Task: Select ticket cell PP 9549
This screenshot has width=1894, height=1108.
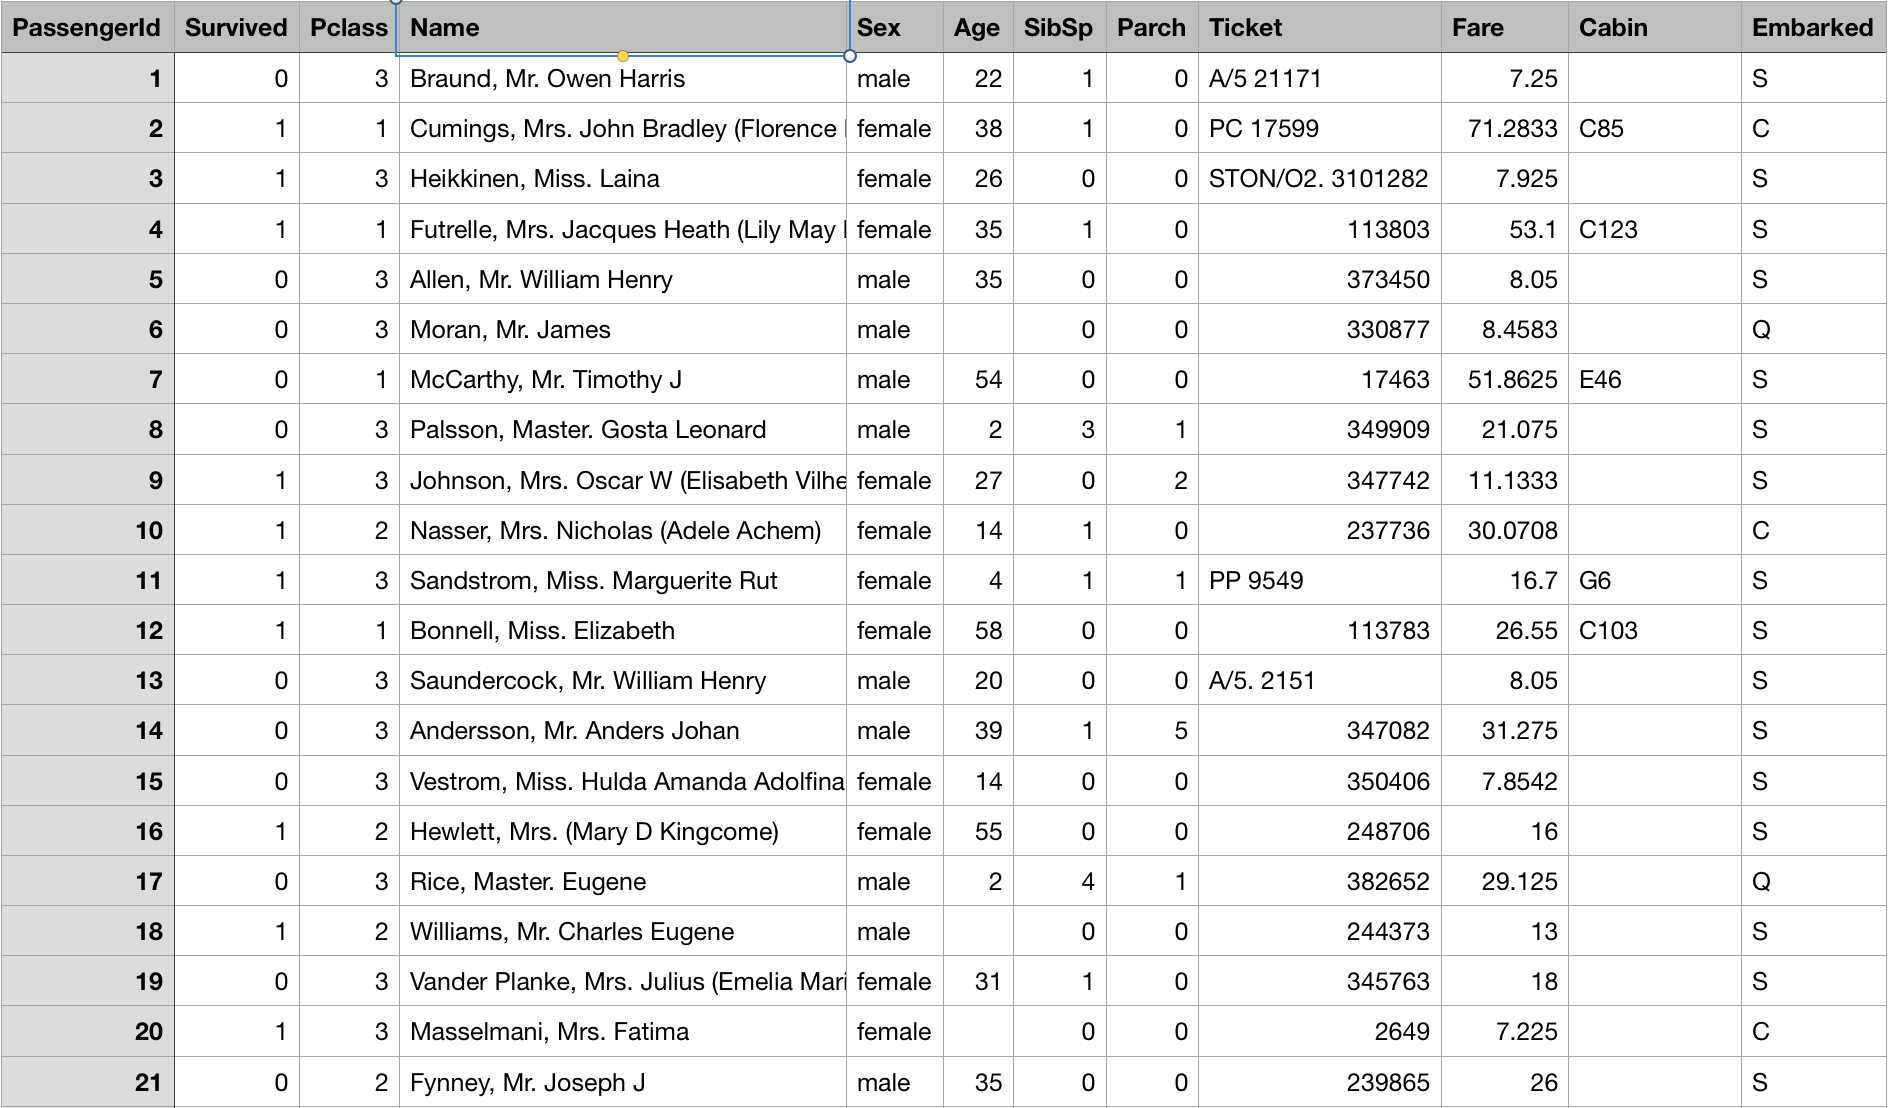Action: click(x=1319, y=580)
